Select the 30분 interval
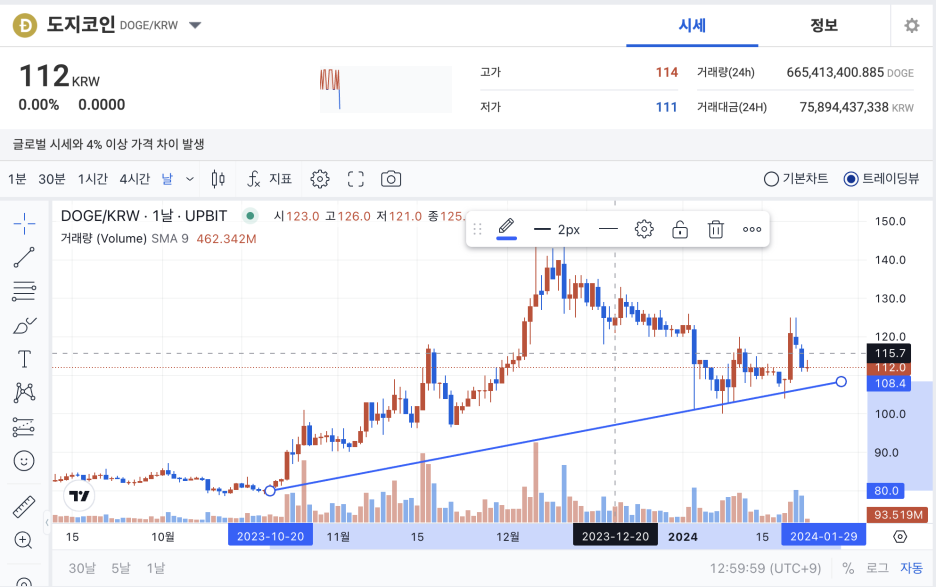Image resolution: width=936 pixels, height=587 pixels. (x=52, y=179)
